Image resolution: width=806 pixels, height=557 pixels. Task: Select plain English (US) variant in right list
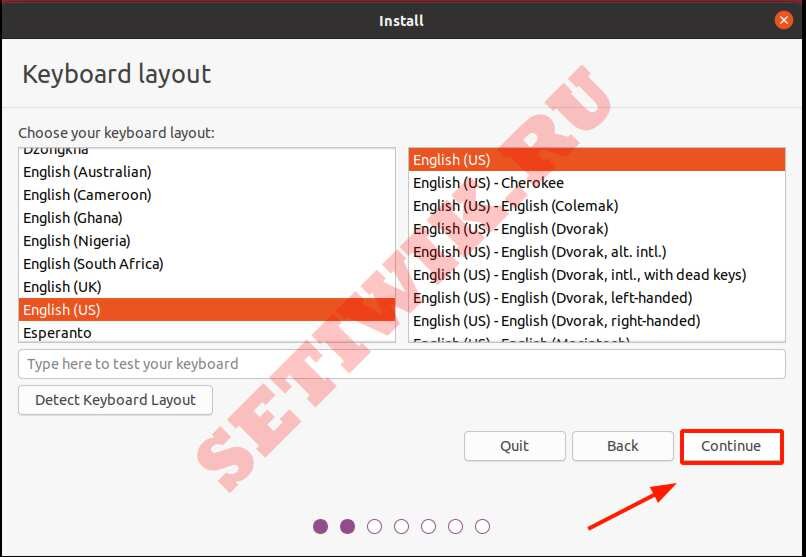coord(597,160)
